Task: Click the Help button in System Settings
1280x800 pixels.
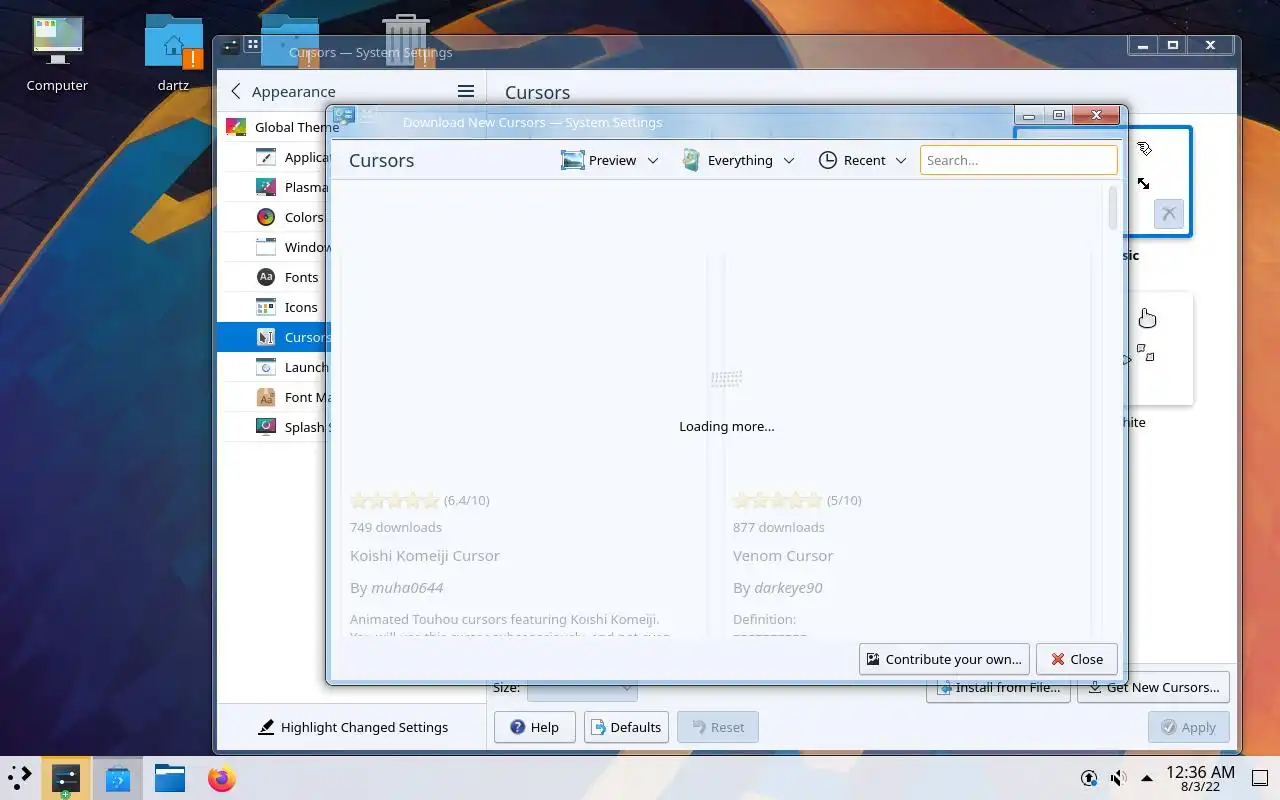Action: pos(534,727)
